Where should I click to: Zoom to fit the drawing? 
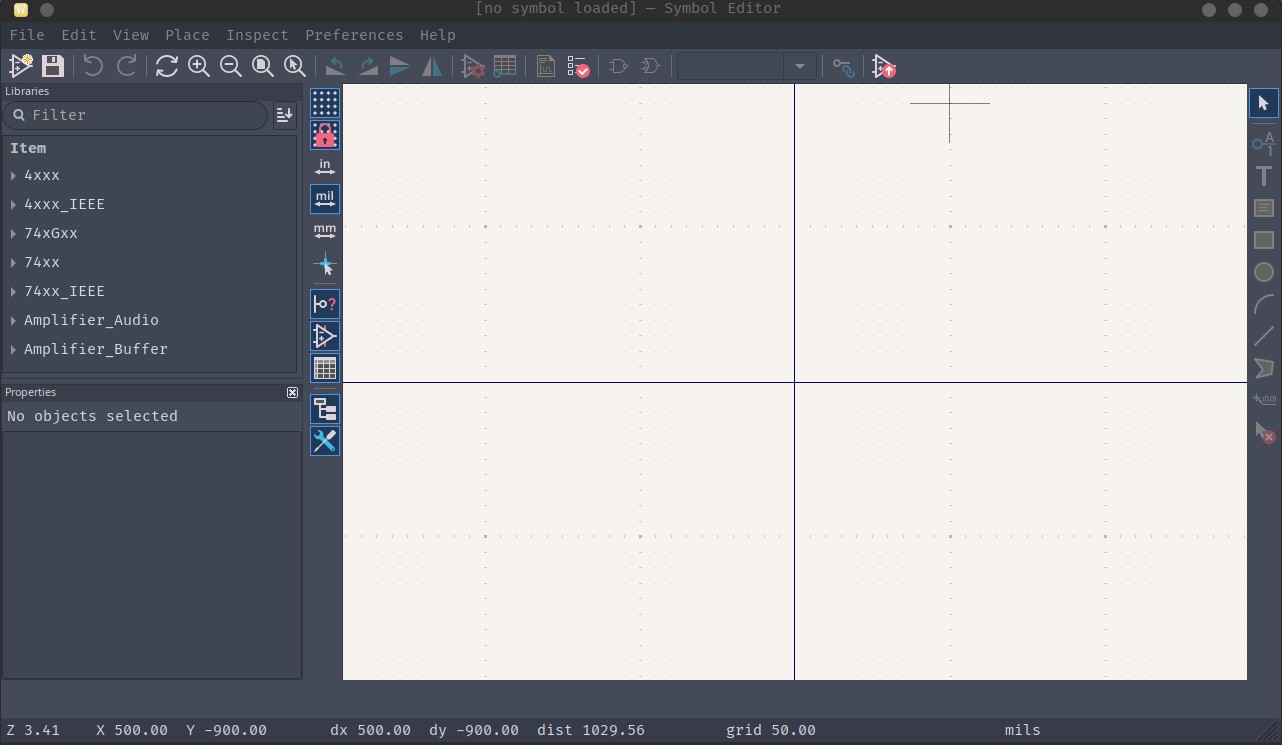click(x=262, y=66)
